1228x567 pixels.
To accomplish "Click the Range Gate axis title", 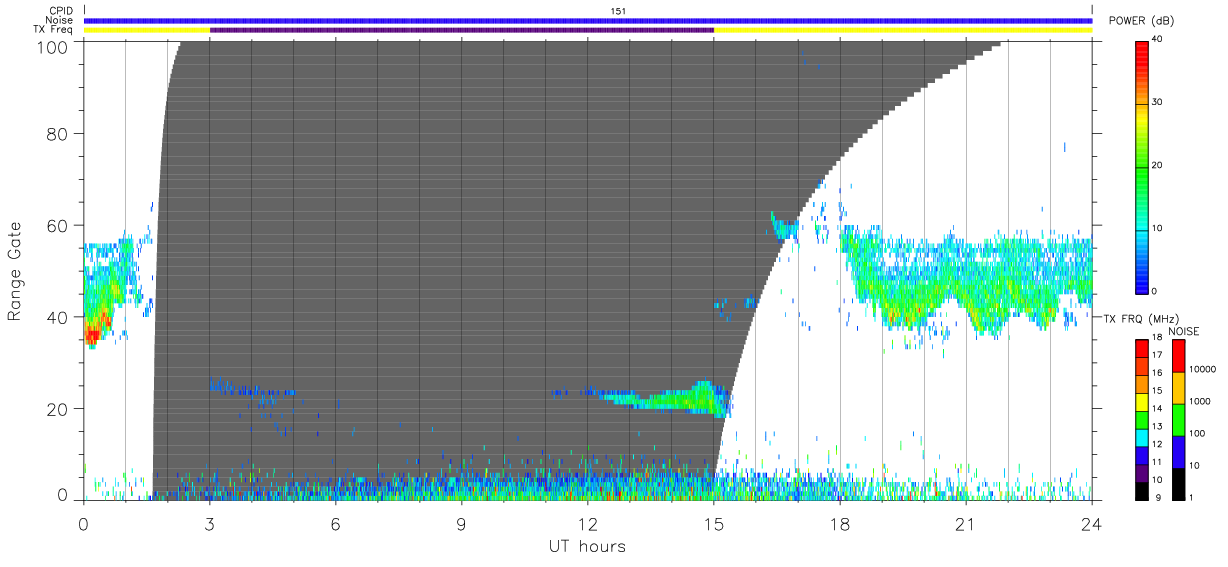I will click(x=15, y=271).
